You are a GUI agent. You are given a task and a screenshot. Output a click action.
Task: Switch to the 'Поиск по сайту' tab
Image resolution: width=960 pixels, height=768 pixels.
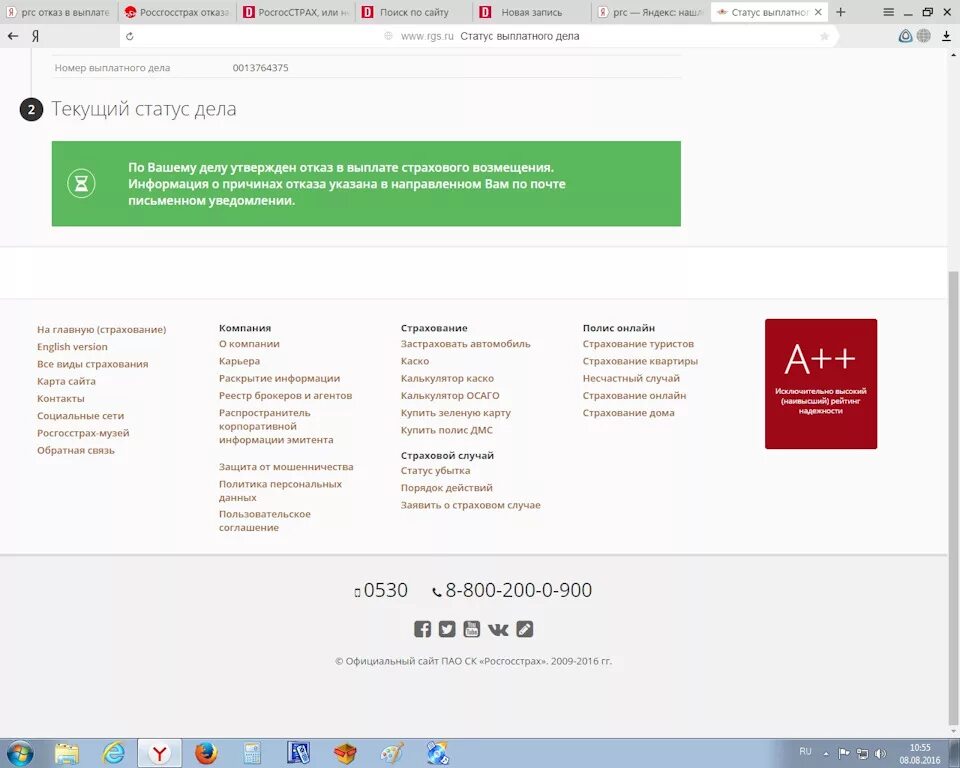415,12
